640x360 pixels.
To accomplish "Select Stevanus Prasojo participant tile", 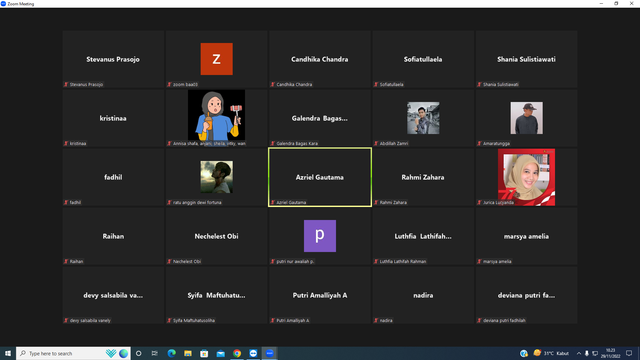I will (113, 59).
